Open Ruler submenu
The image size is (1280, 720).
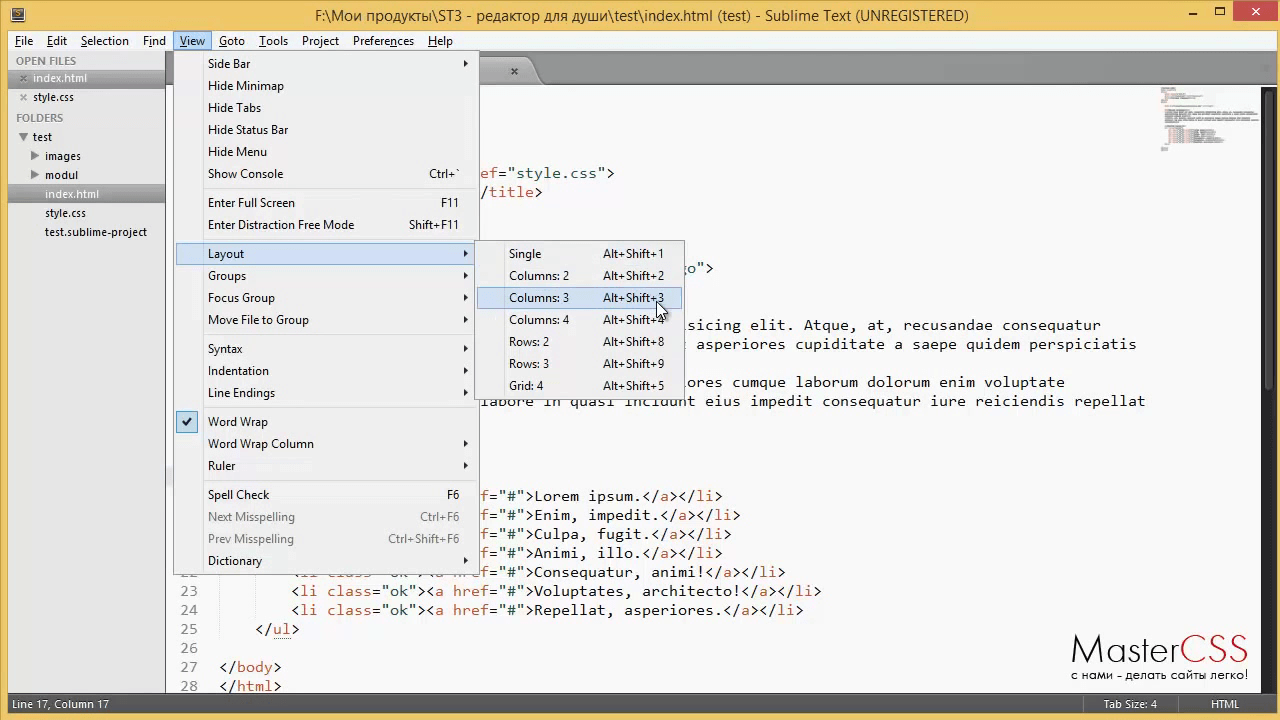pyautogui.click(x=327, y=466)
